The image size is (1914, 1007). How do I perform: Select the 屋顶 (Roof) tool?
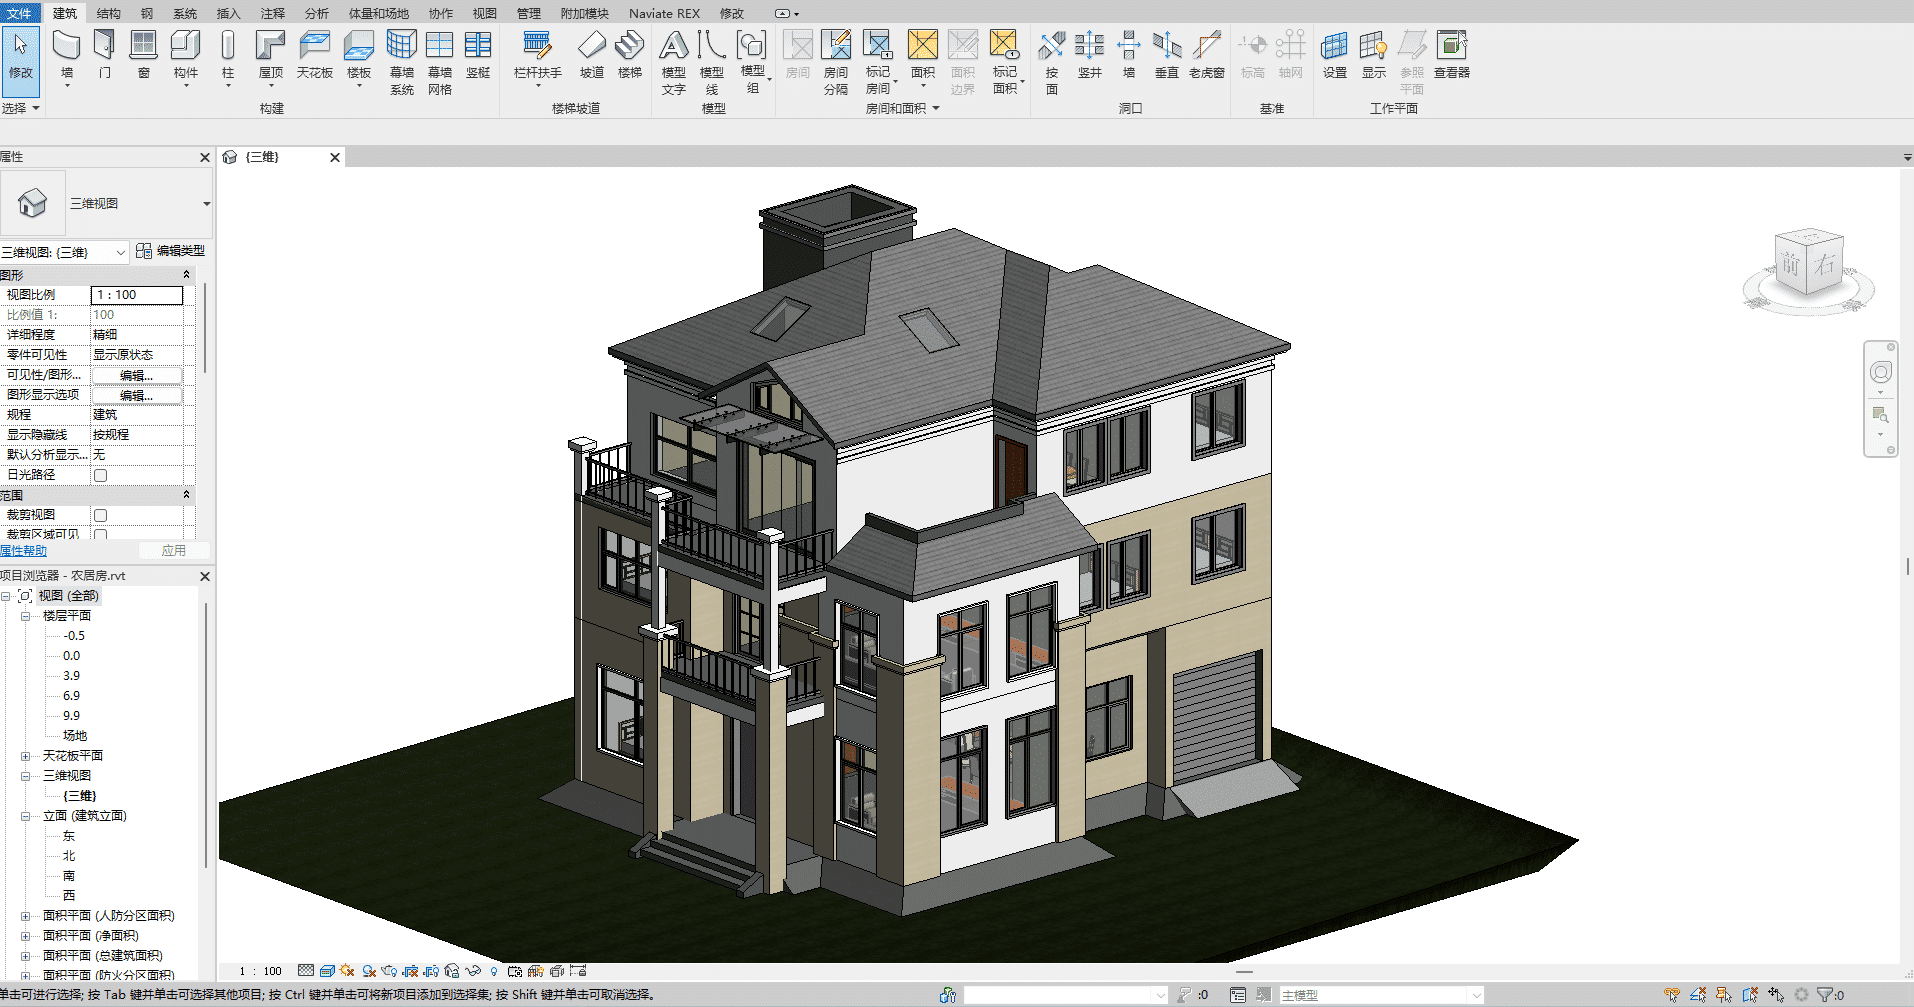click(271, 56)
